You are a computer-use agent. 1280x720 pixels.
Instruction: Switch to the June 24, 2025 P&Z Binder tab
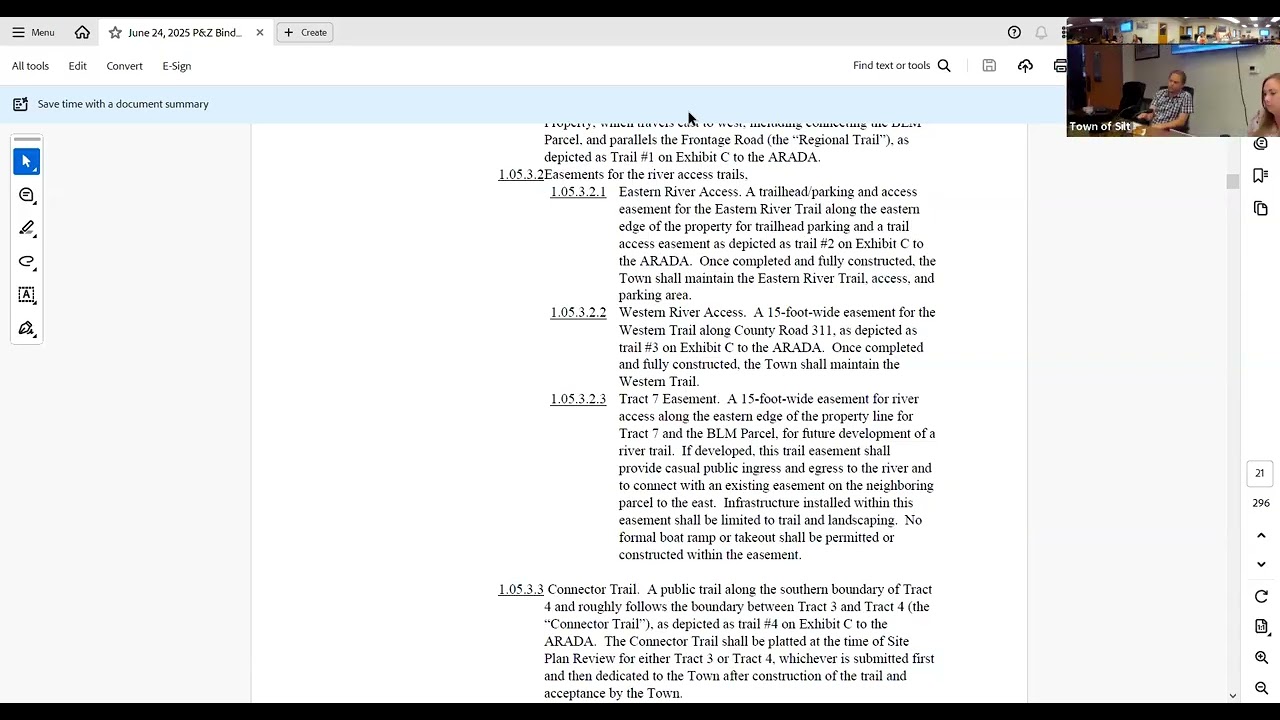coord(185,32)
